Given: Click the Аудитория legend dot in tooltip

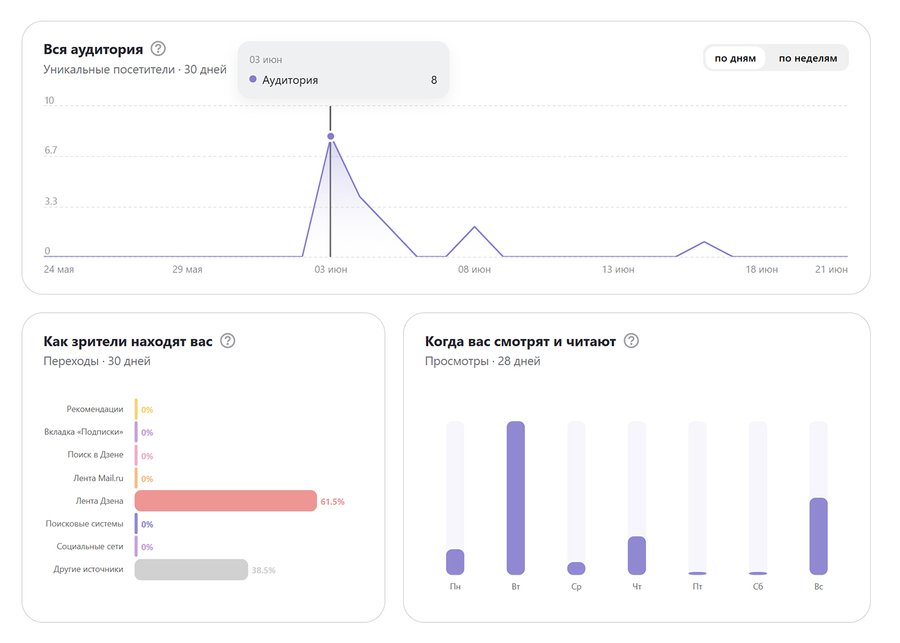Looking at the screenshot, I should point(253,80).
